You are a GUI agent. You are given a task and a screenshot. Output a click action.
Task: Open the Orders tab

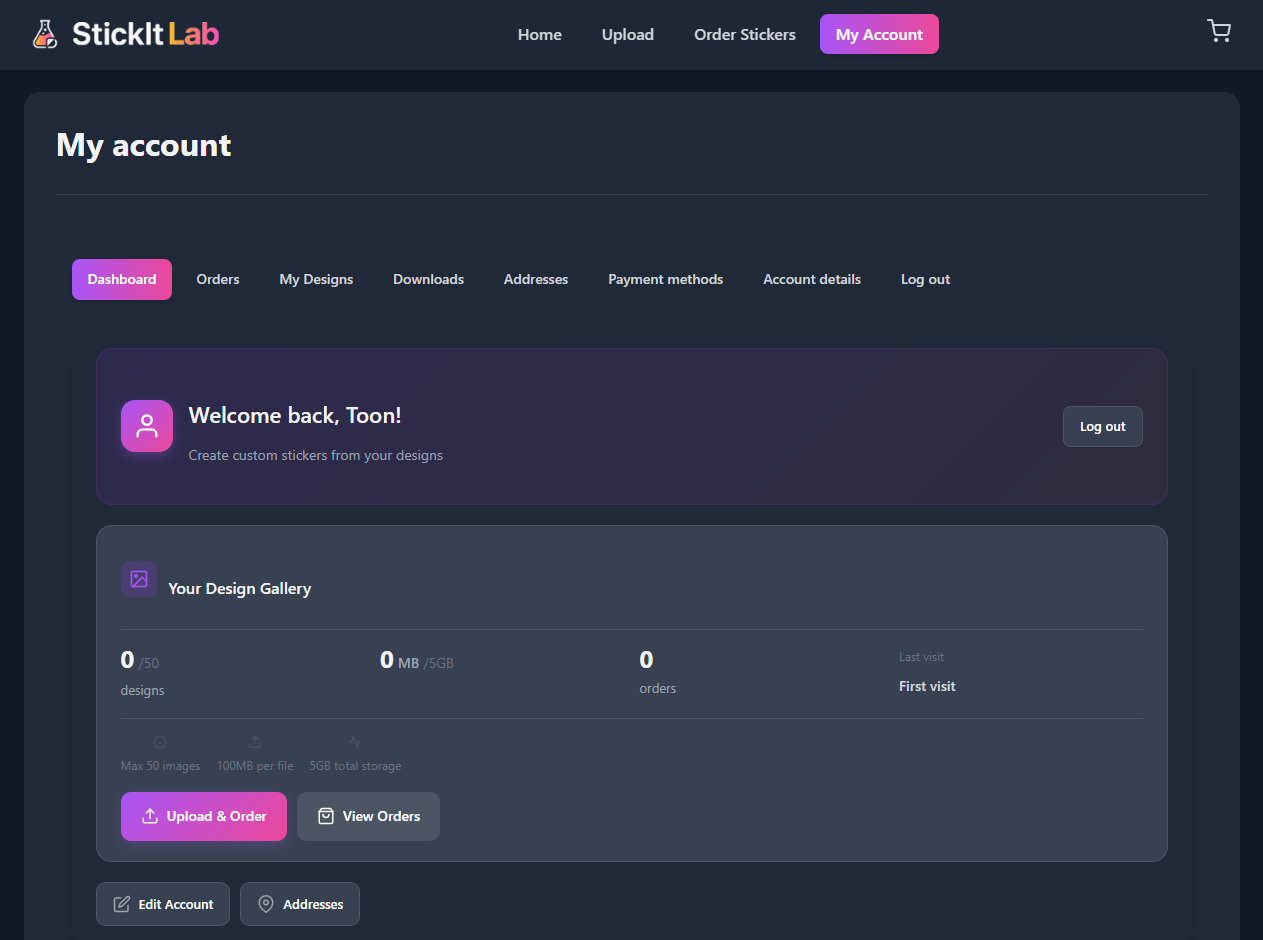218,279
